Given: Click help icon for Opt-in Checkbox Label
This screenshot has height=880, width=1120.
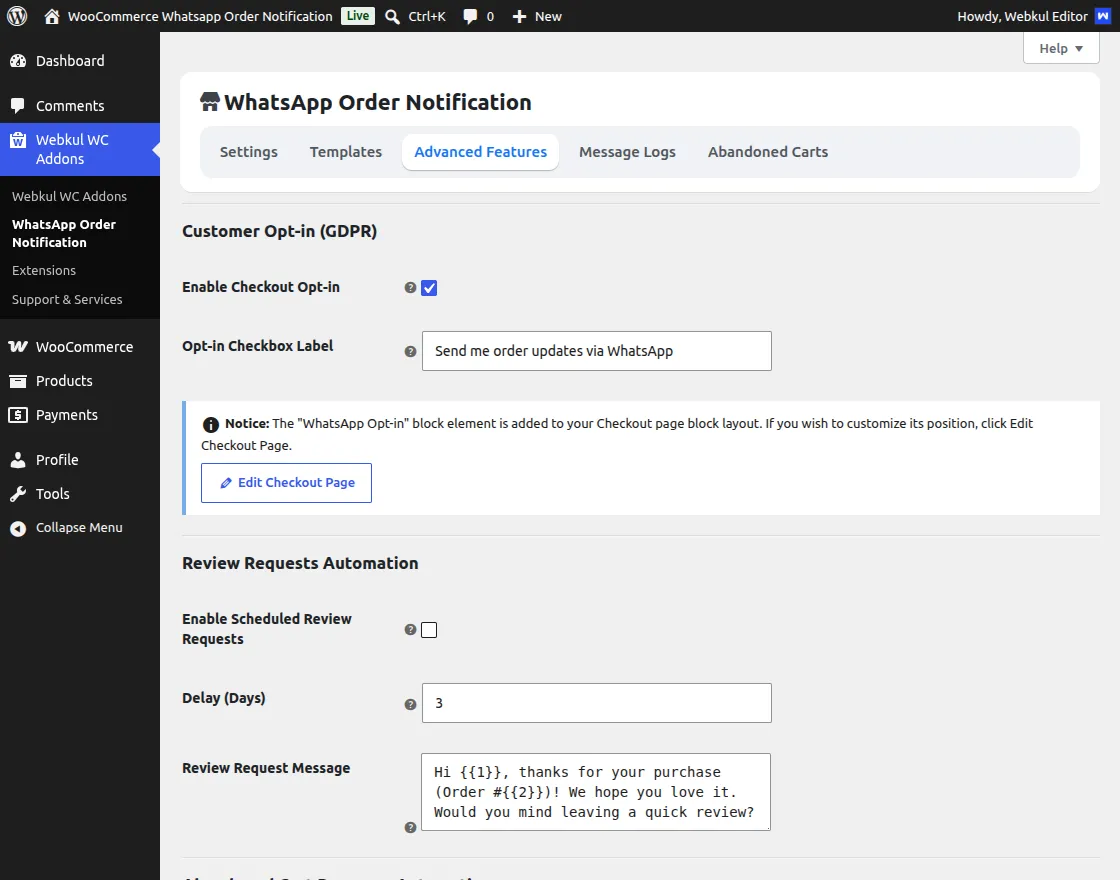Looking at the screenshot, I should 410,351.
